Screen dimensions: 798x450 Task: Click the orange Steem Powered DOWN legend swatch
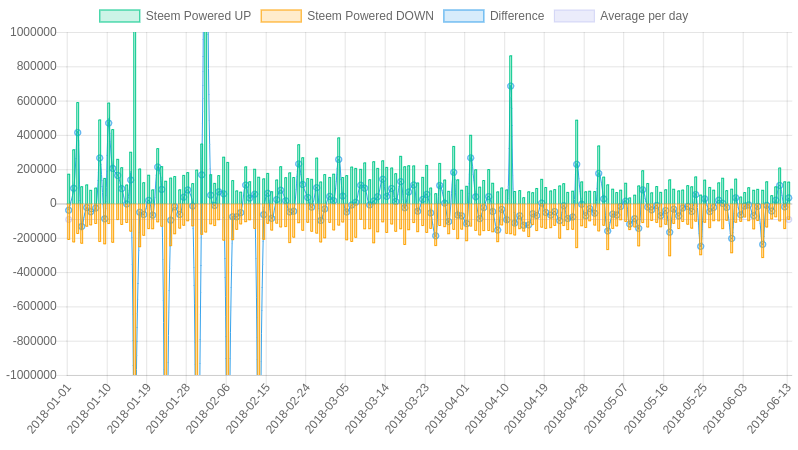[281, 16]
